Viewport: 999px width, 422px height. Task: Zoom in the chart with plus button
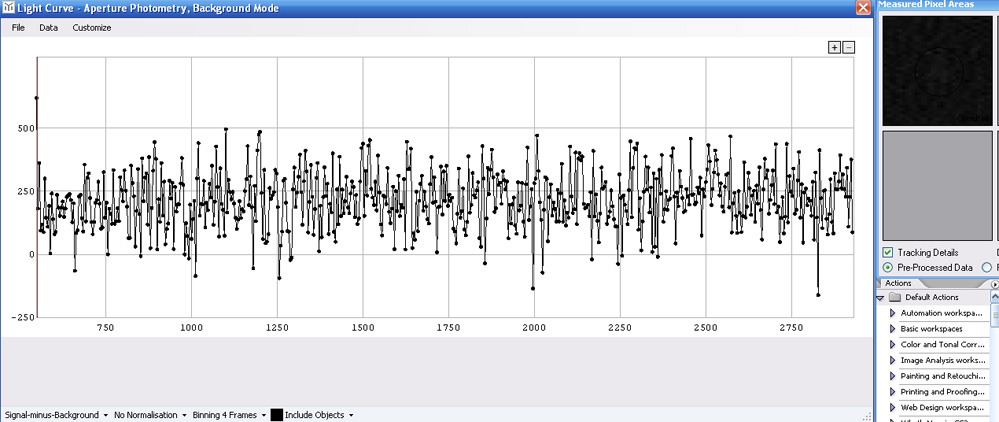click(x=835, y=47)
